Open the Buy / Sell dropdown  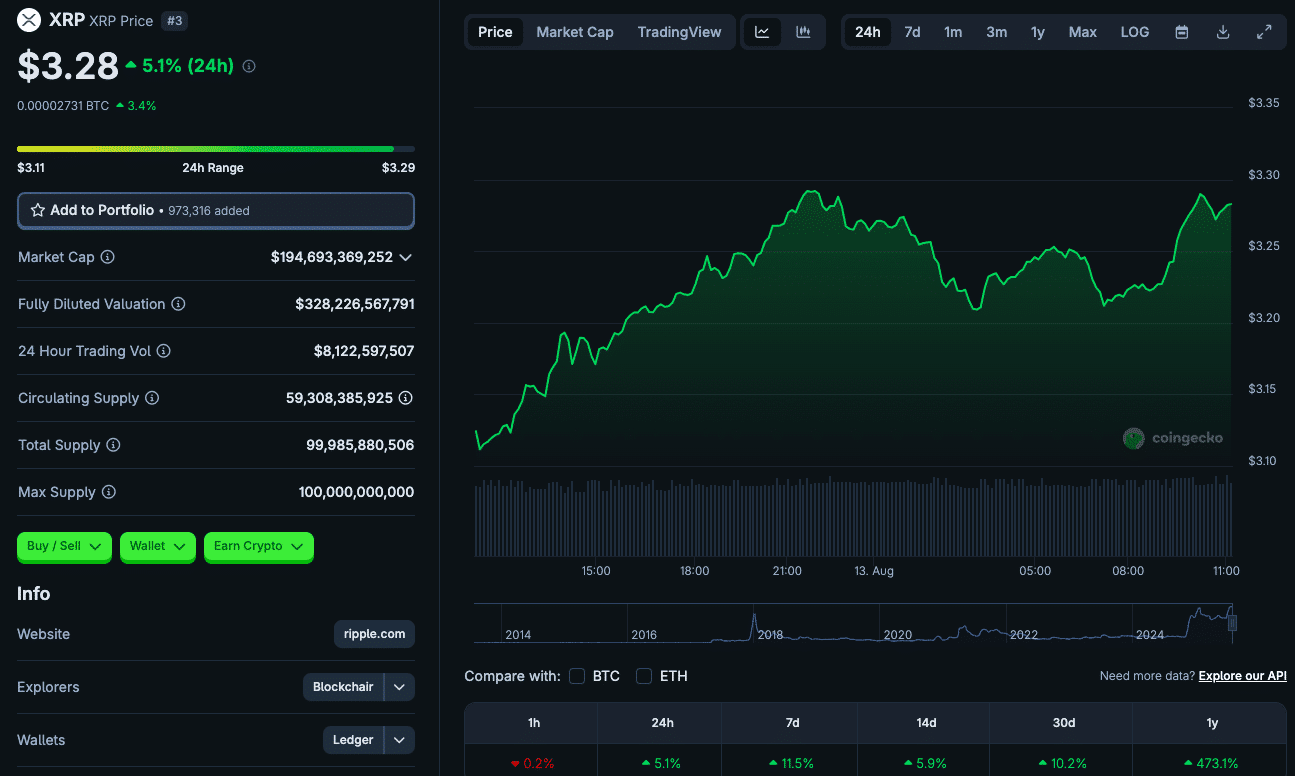pos(64,546)
